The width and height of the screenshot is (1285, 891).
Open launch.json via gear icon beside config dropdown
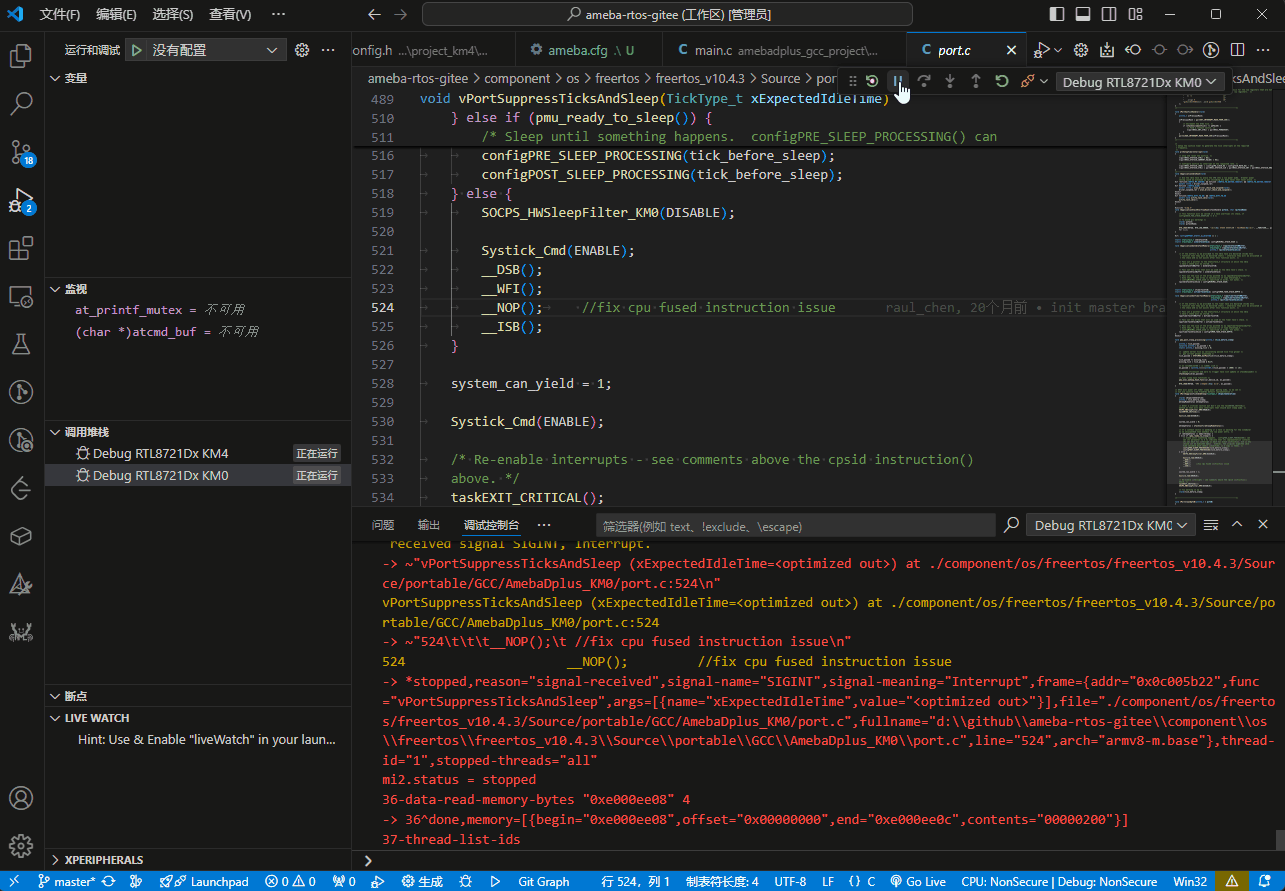click(302, 50)
